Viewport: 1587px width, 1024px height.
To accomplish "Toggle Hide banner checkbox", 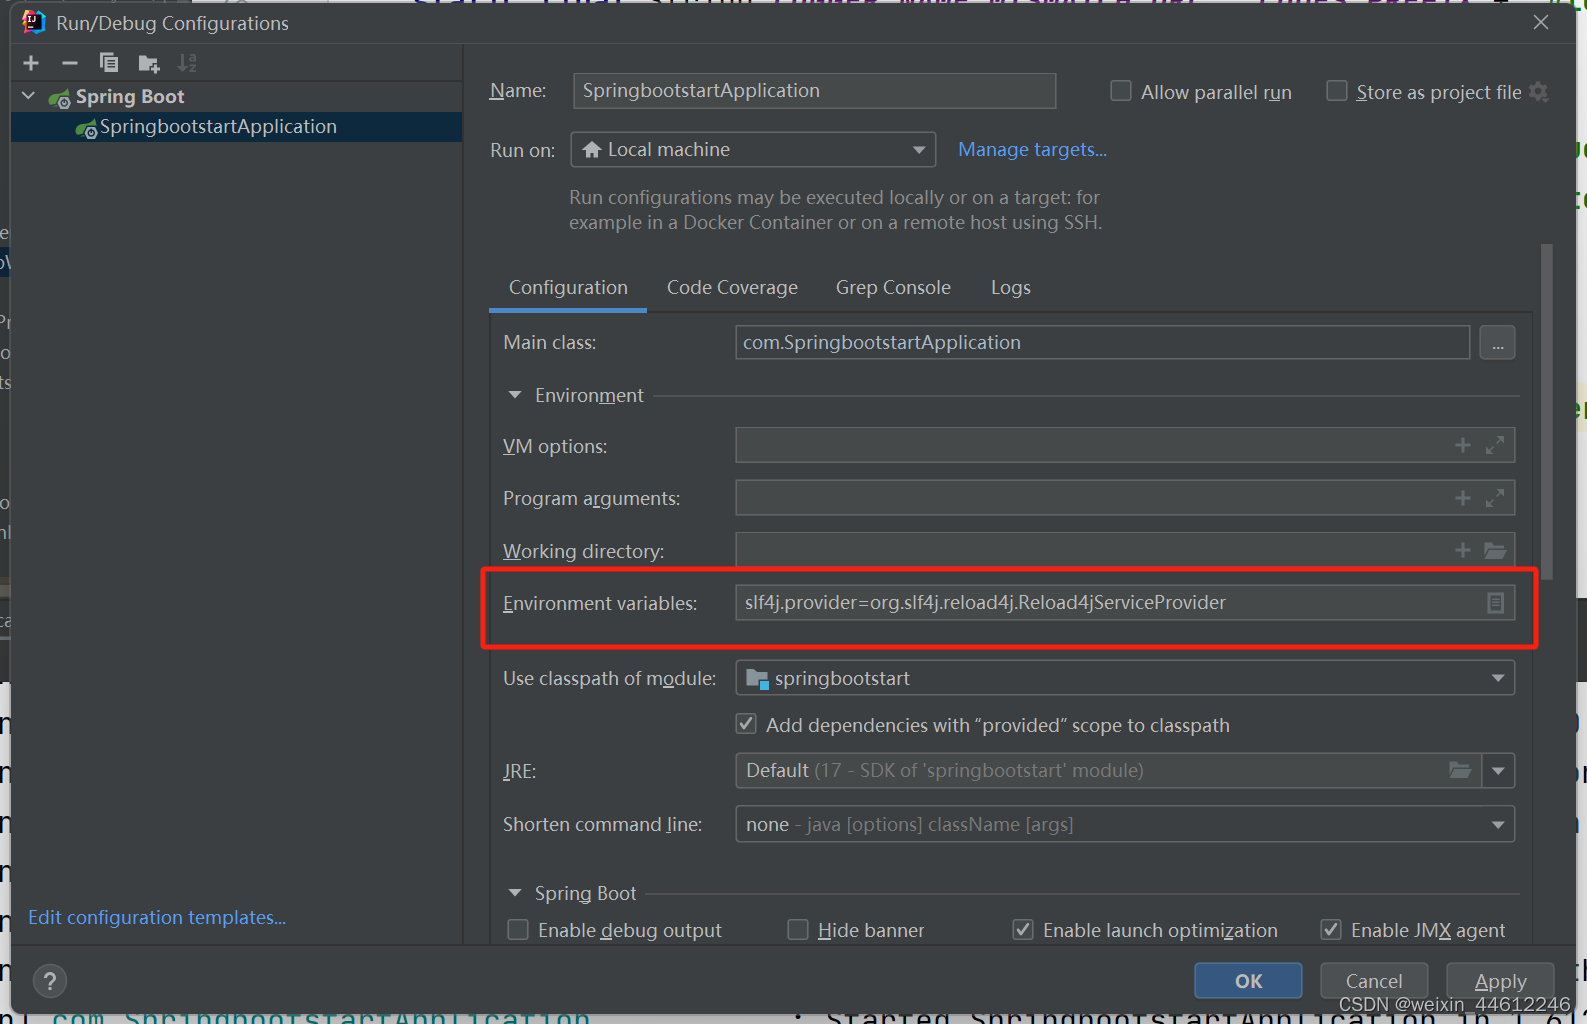I will click(798, 930).
